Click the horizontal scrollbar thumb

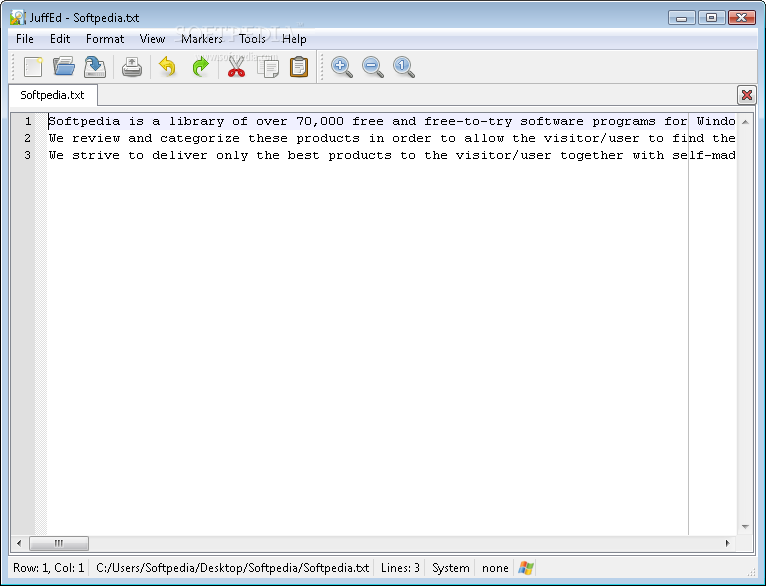point(59,543)
